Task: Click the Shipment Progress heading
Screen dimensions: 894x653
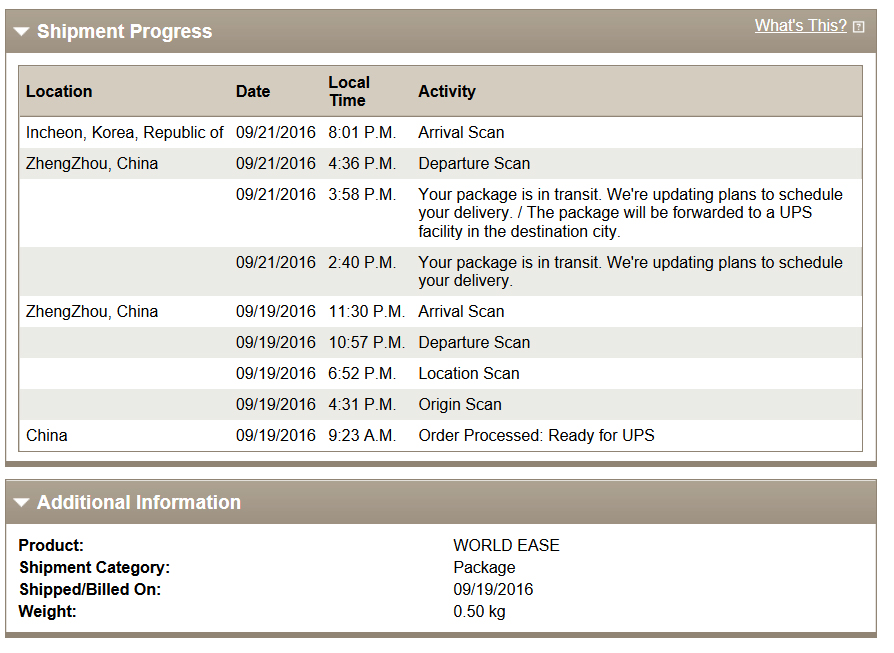Action: (124, 31)
